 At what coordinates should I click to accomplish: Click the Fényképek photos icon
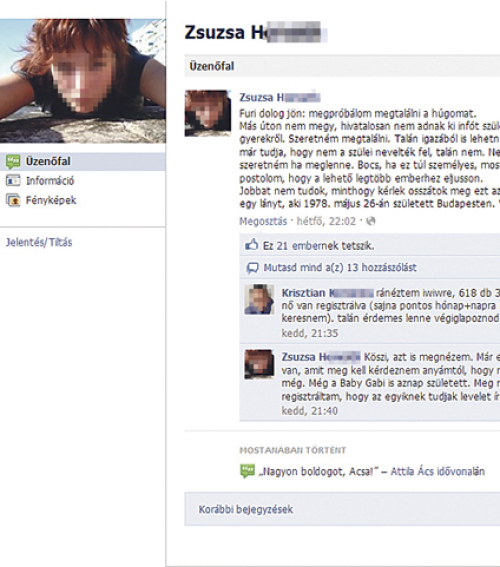click(x=13, y=200)
